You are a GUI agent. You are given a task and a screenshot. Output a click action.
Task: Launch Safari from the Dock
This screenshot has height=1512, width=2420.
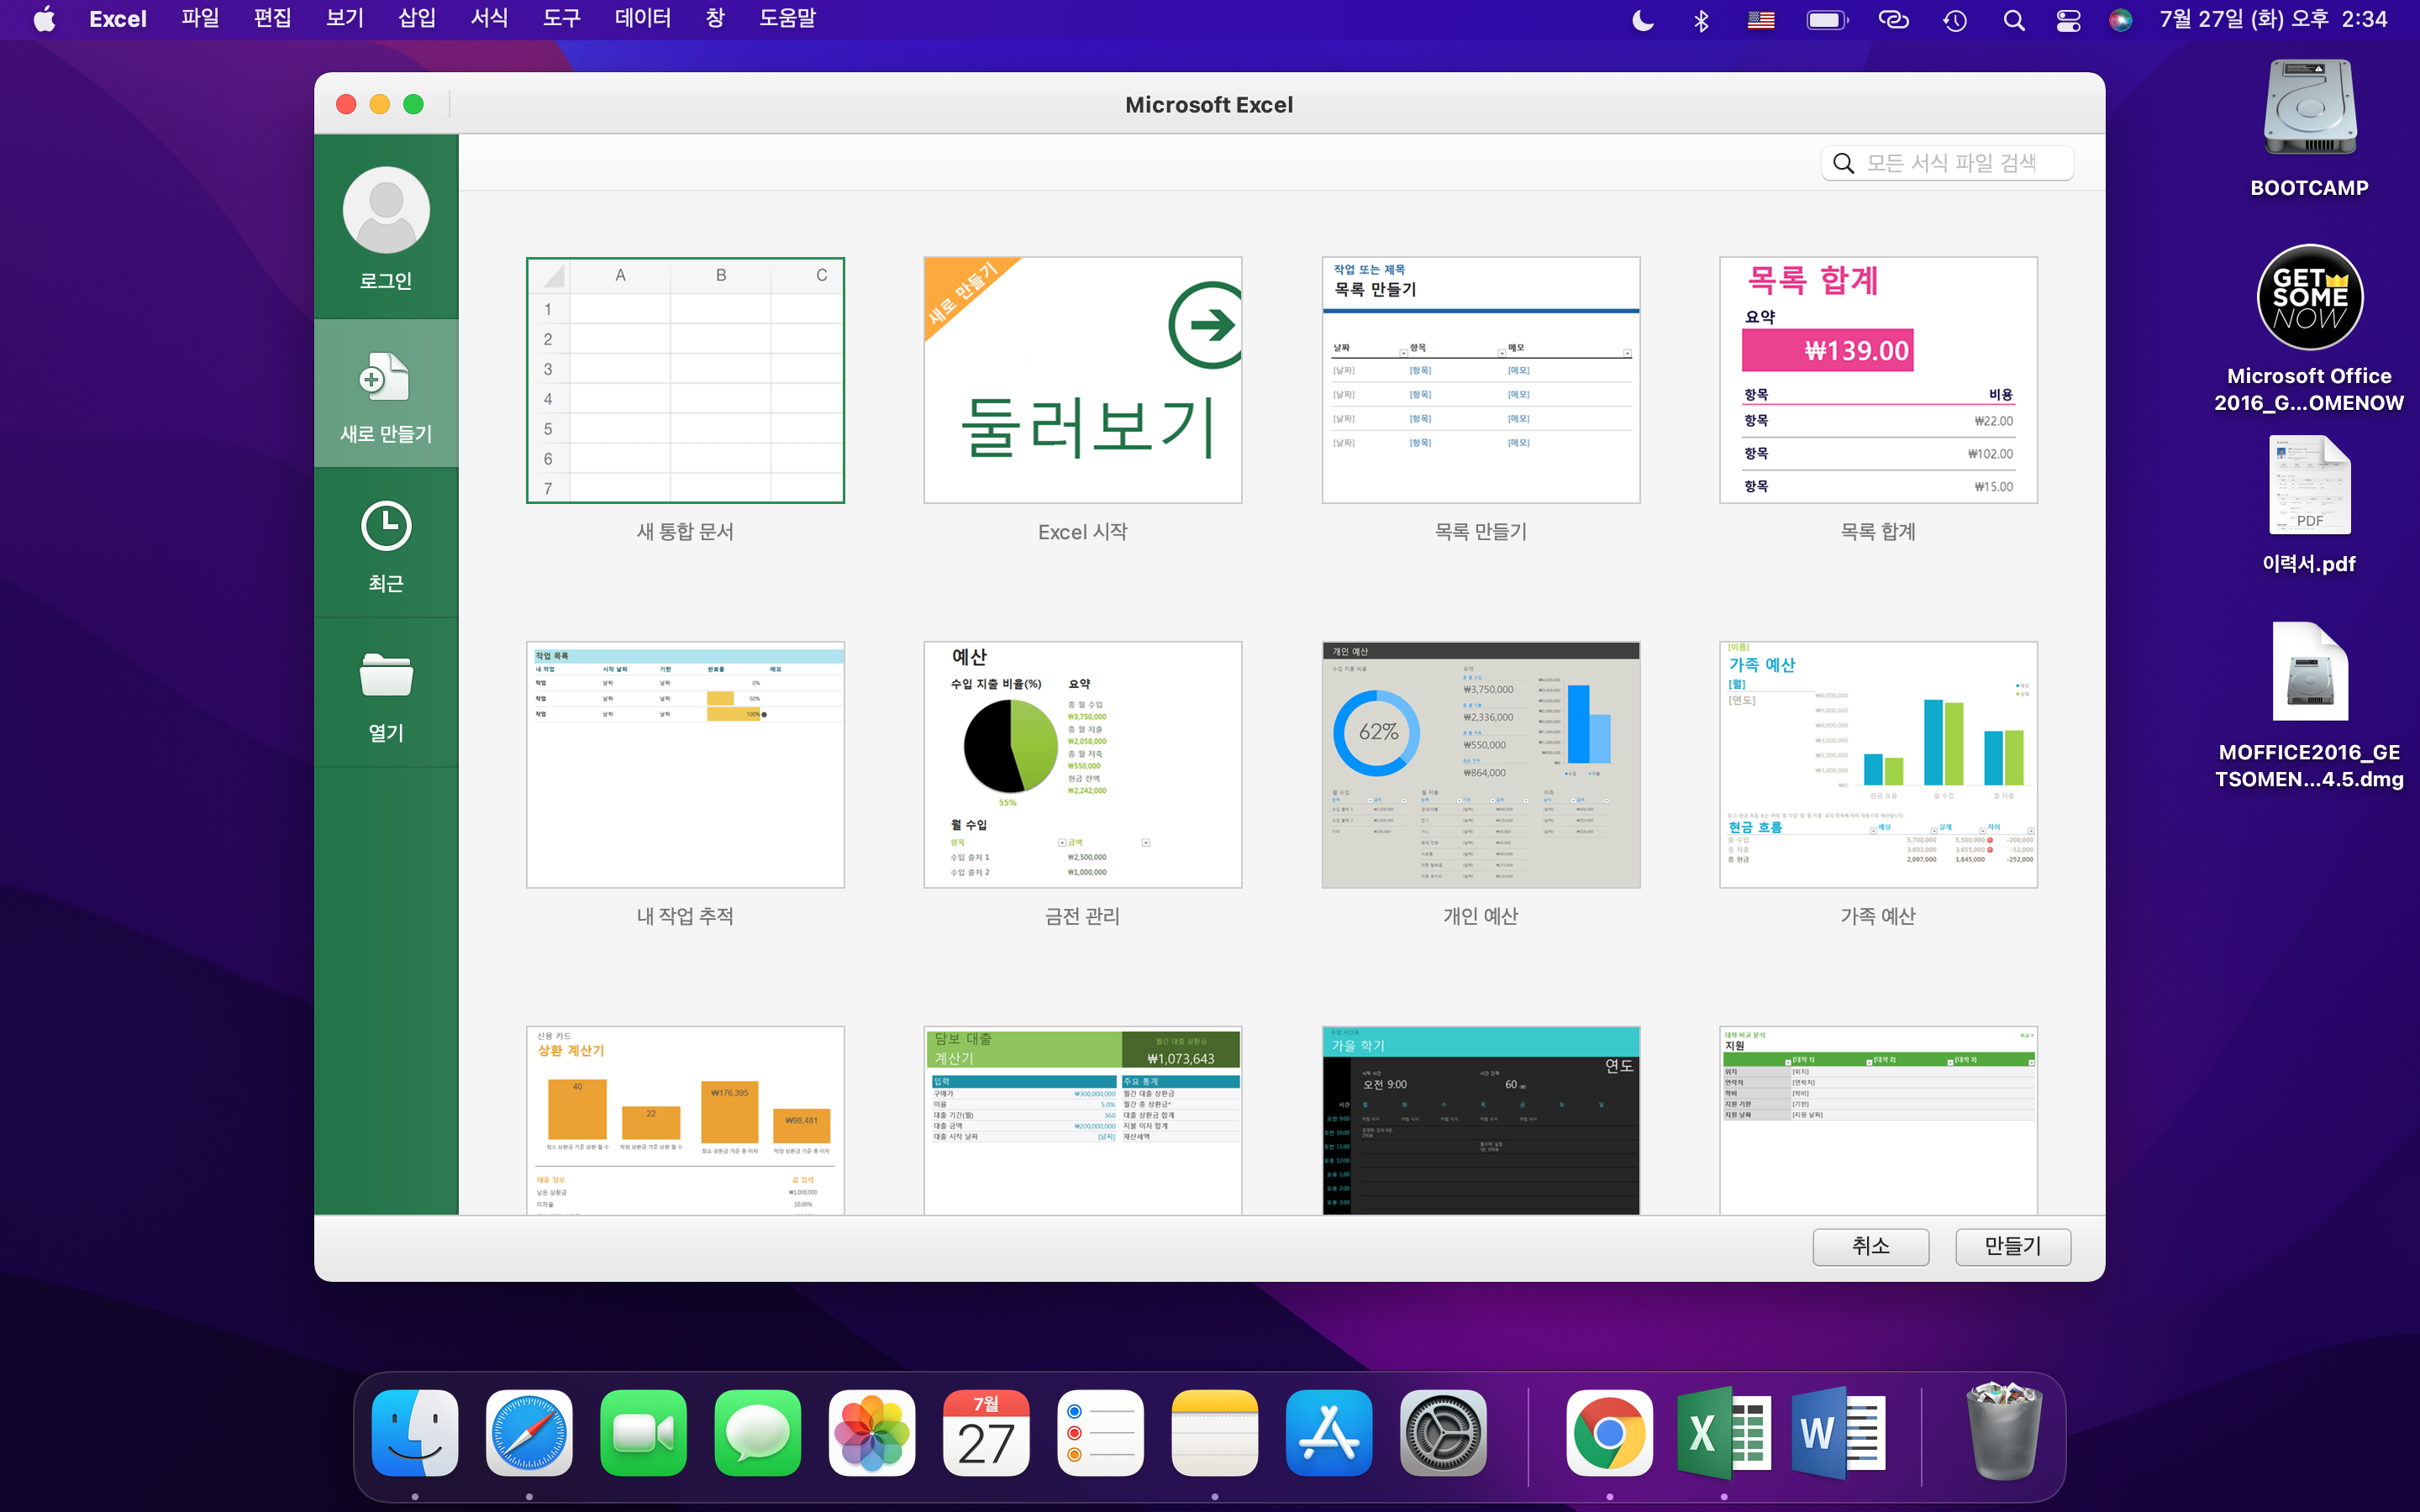point(529,1433)
